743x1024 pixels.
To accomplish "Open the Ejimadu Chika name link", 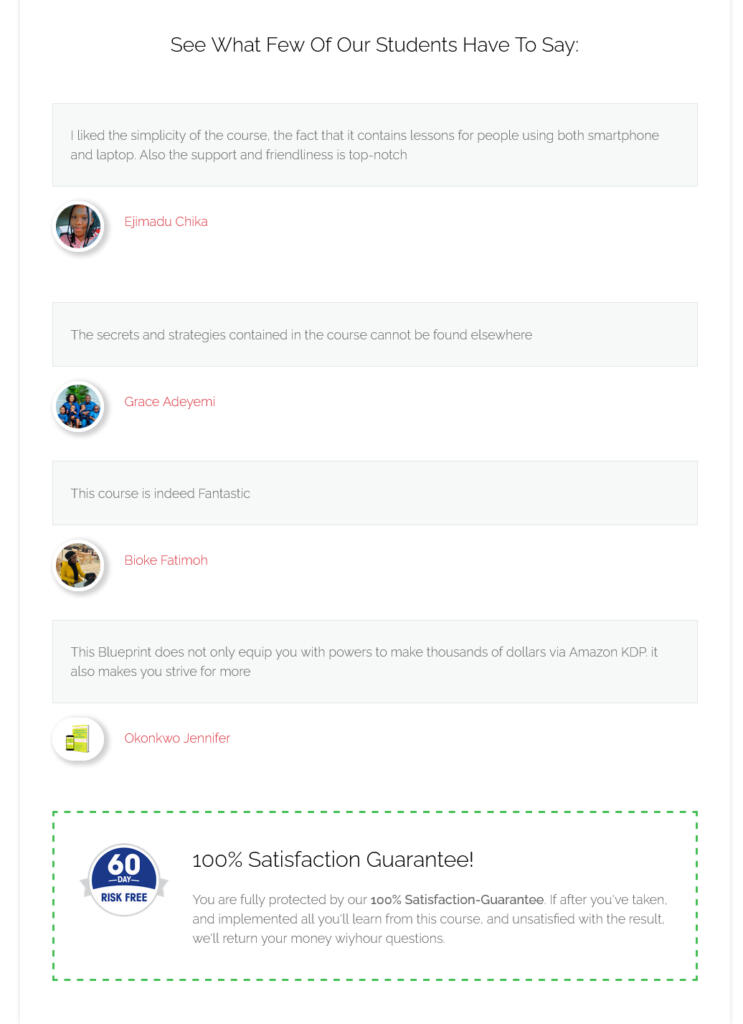I will pyautogui.click(x=166, y=222).
